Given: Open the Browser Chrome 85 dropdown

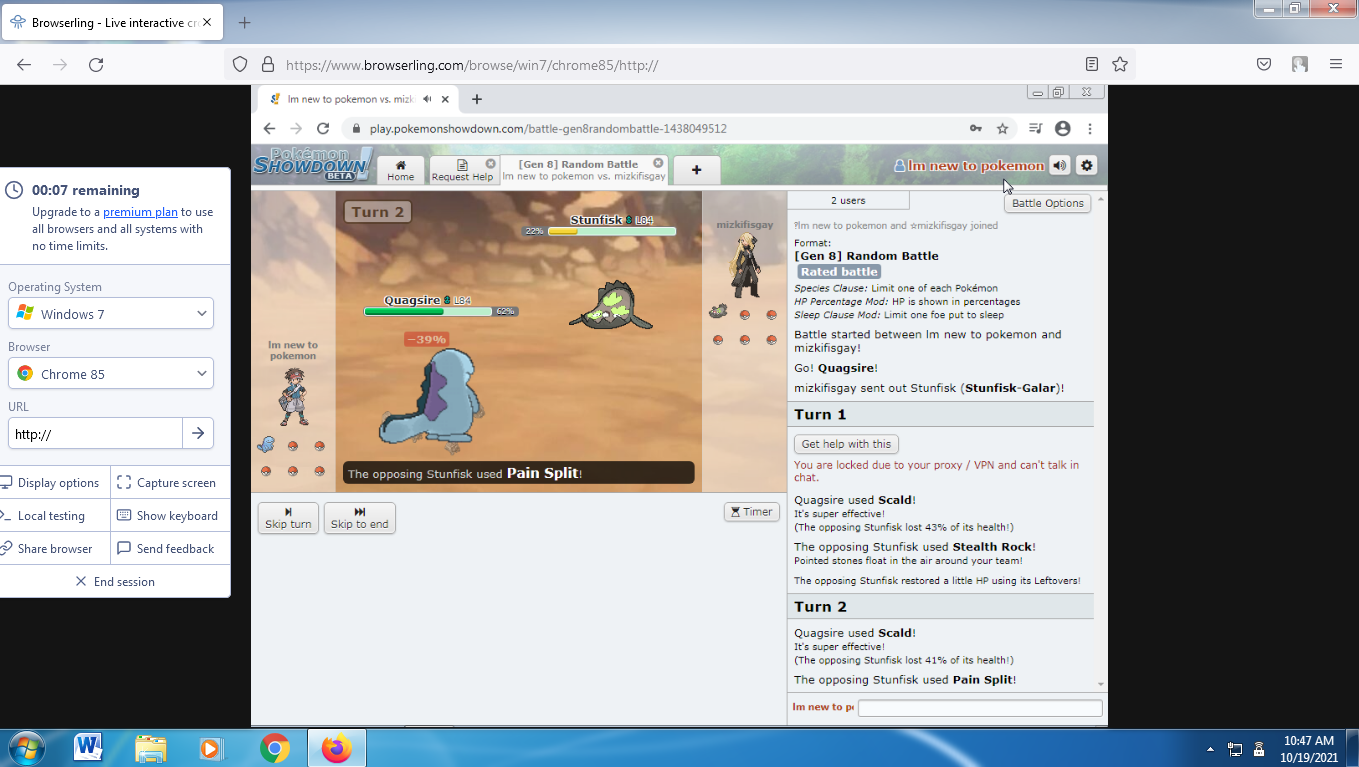Looking at the screenshot, I should pos(111,374).
